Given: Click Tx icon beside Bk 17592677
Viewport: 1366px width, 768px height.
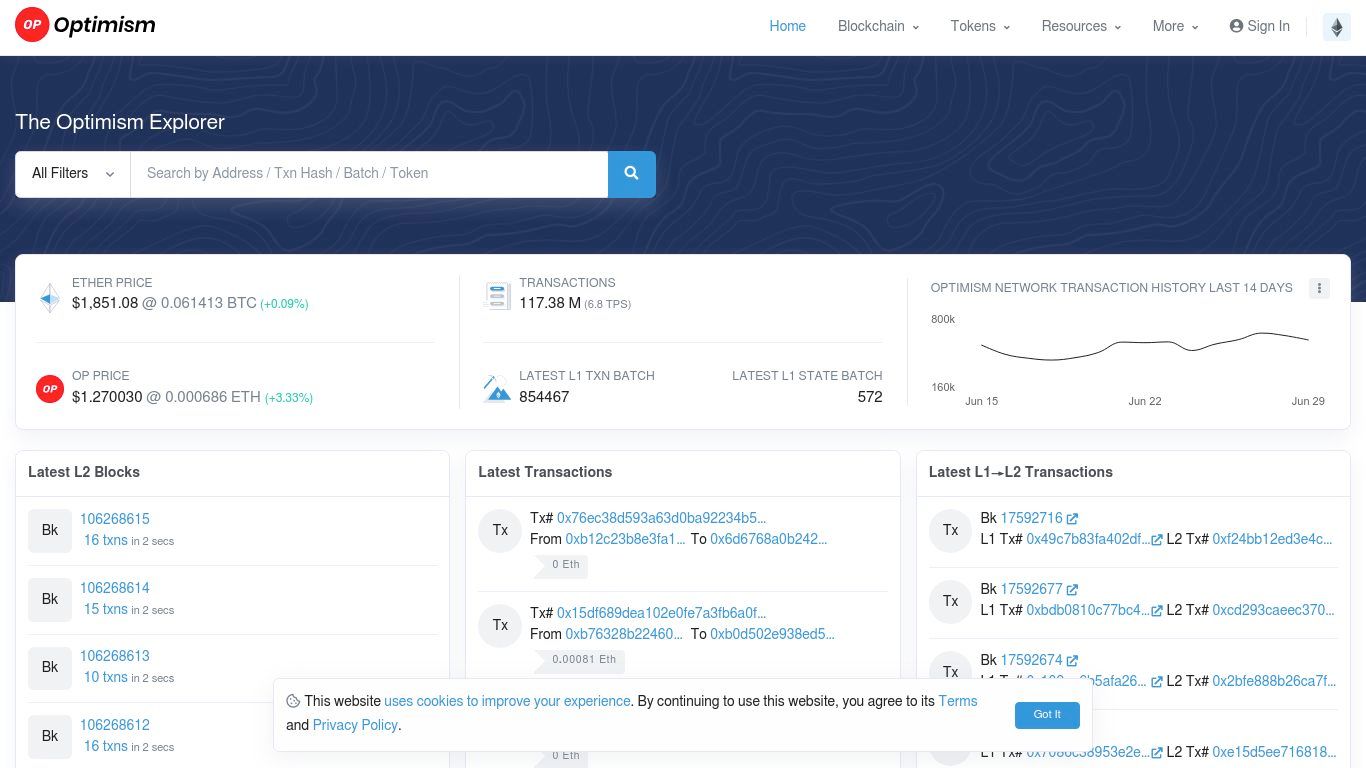Looking at the screenshot, I should click(x=951, y=601).
